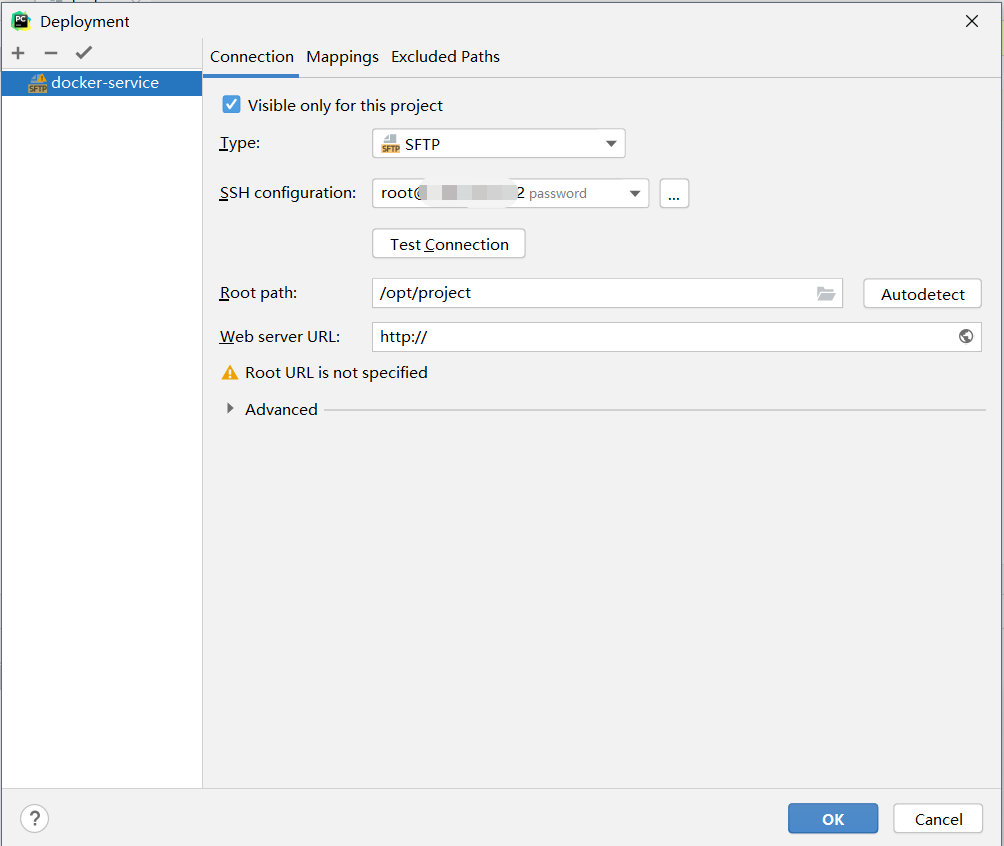Open help with question mark icon
The height and width of the screenshot is (846, 1004).
(x=34, y=819)
